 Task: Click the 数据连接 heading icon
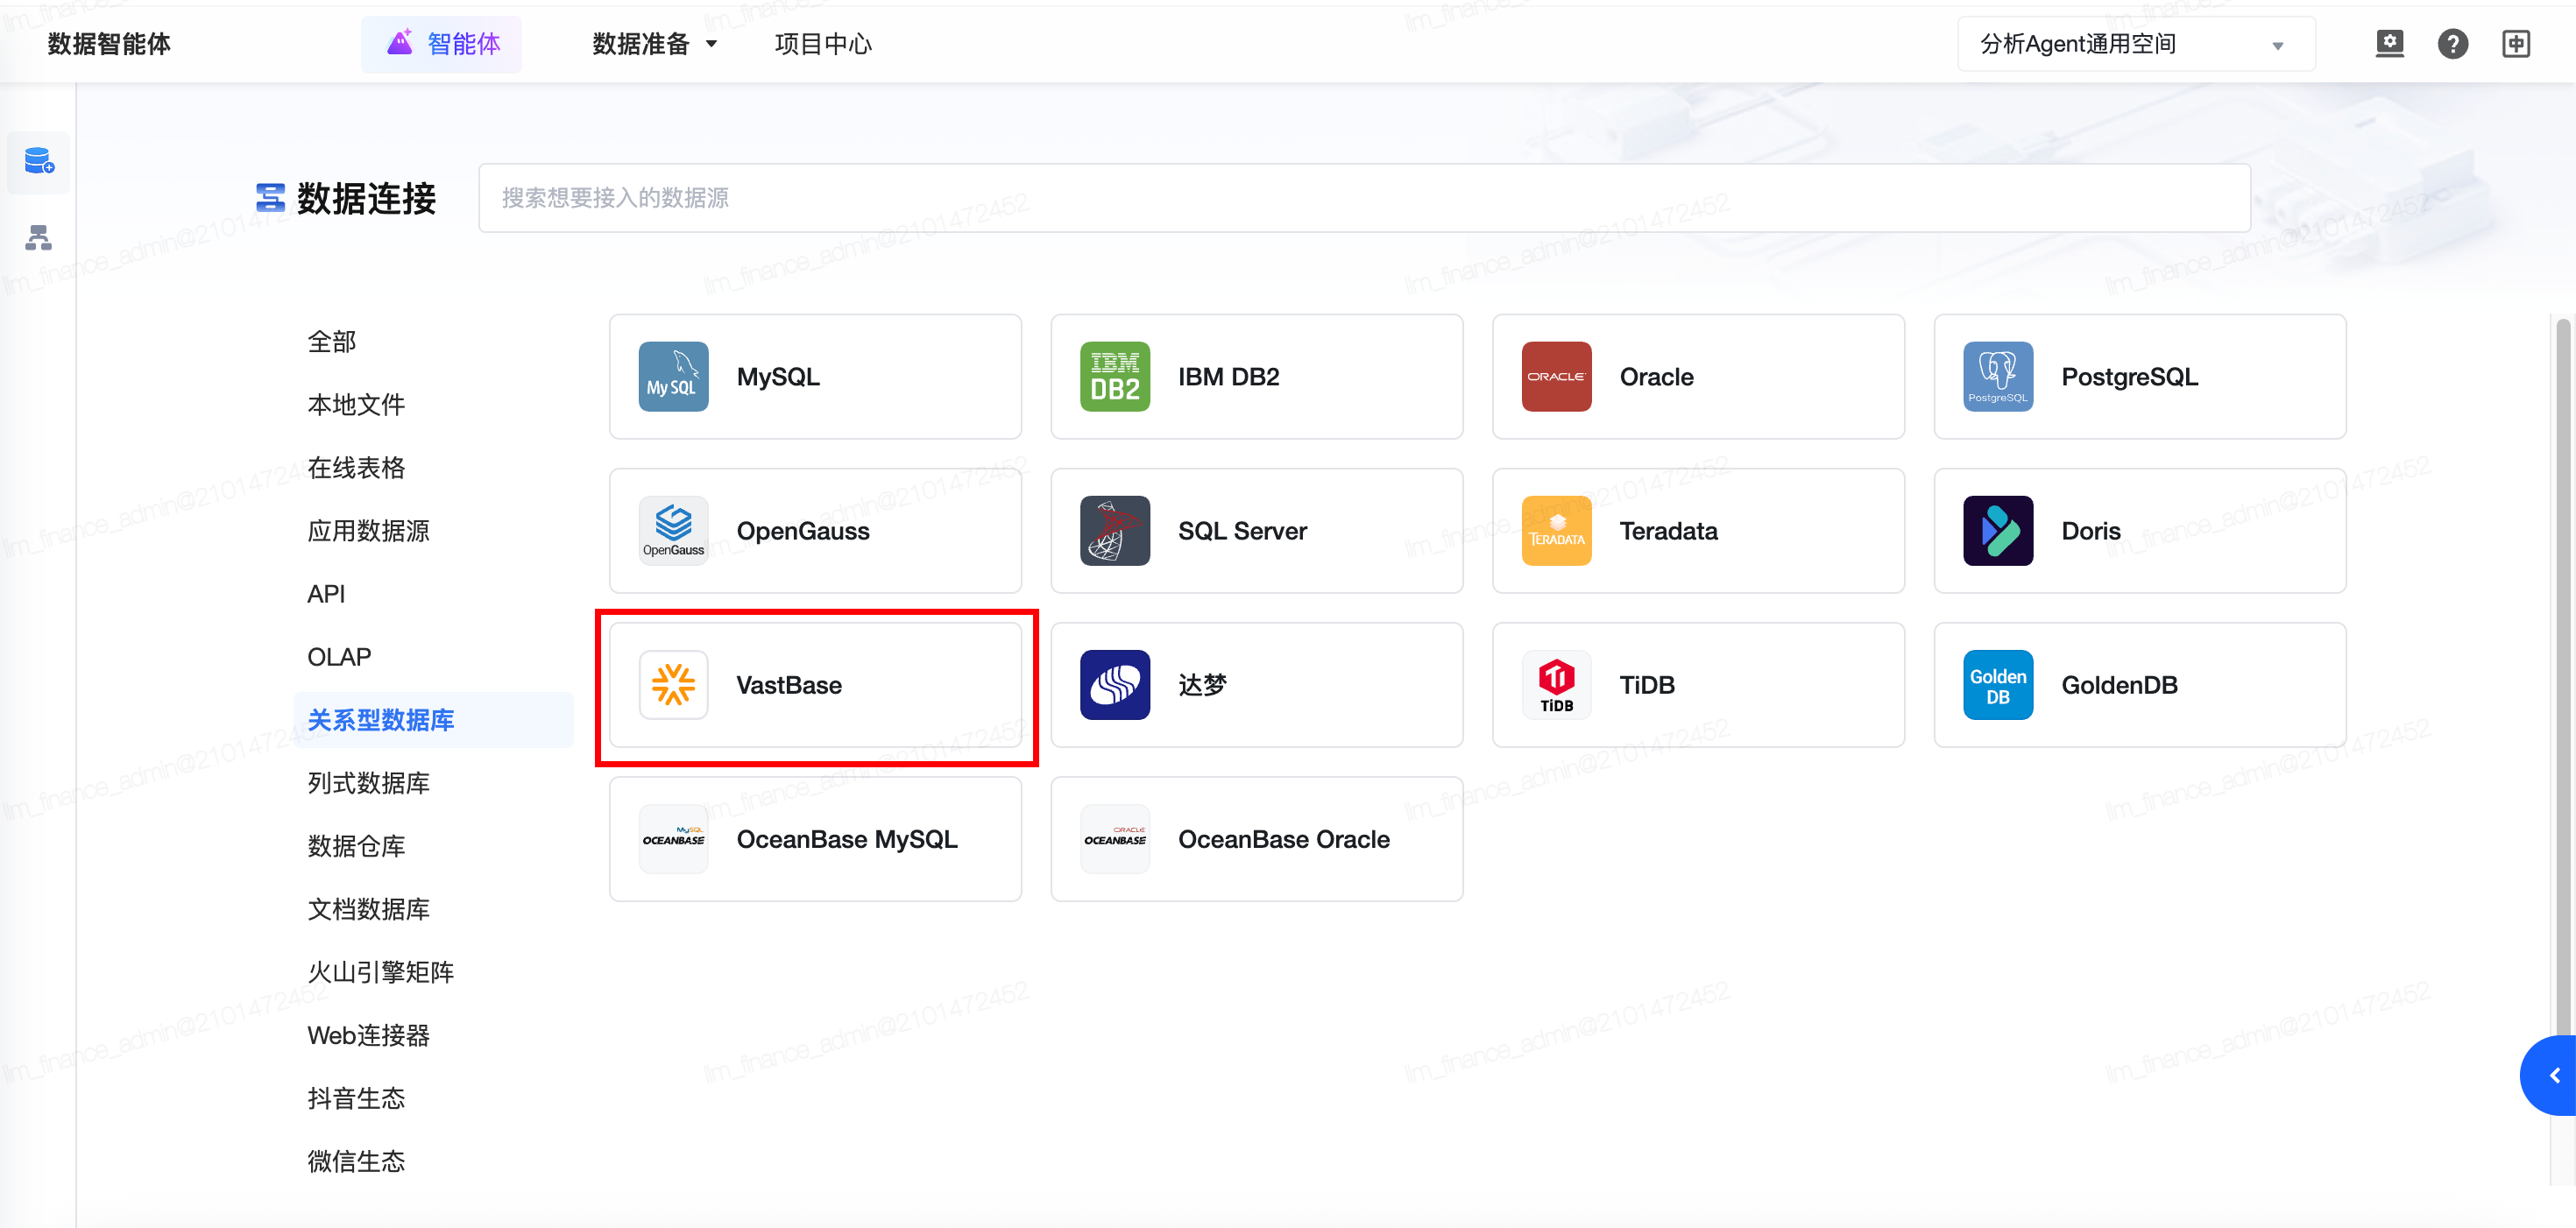(270, 198)
